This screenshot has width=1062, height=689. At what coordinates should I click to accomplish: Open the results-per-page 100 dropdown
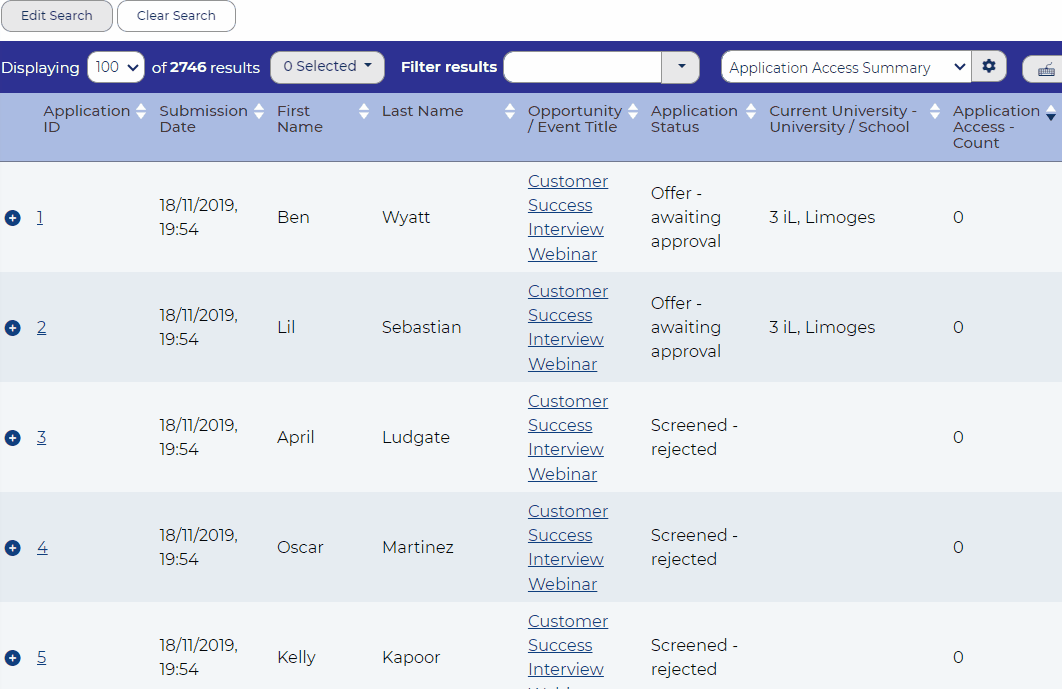coord(116,67)
